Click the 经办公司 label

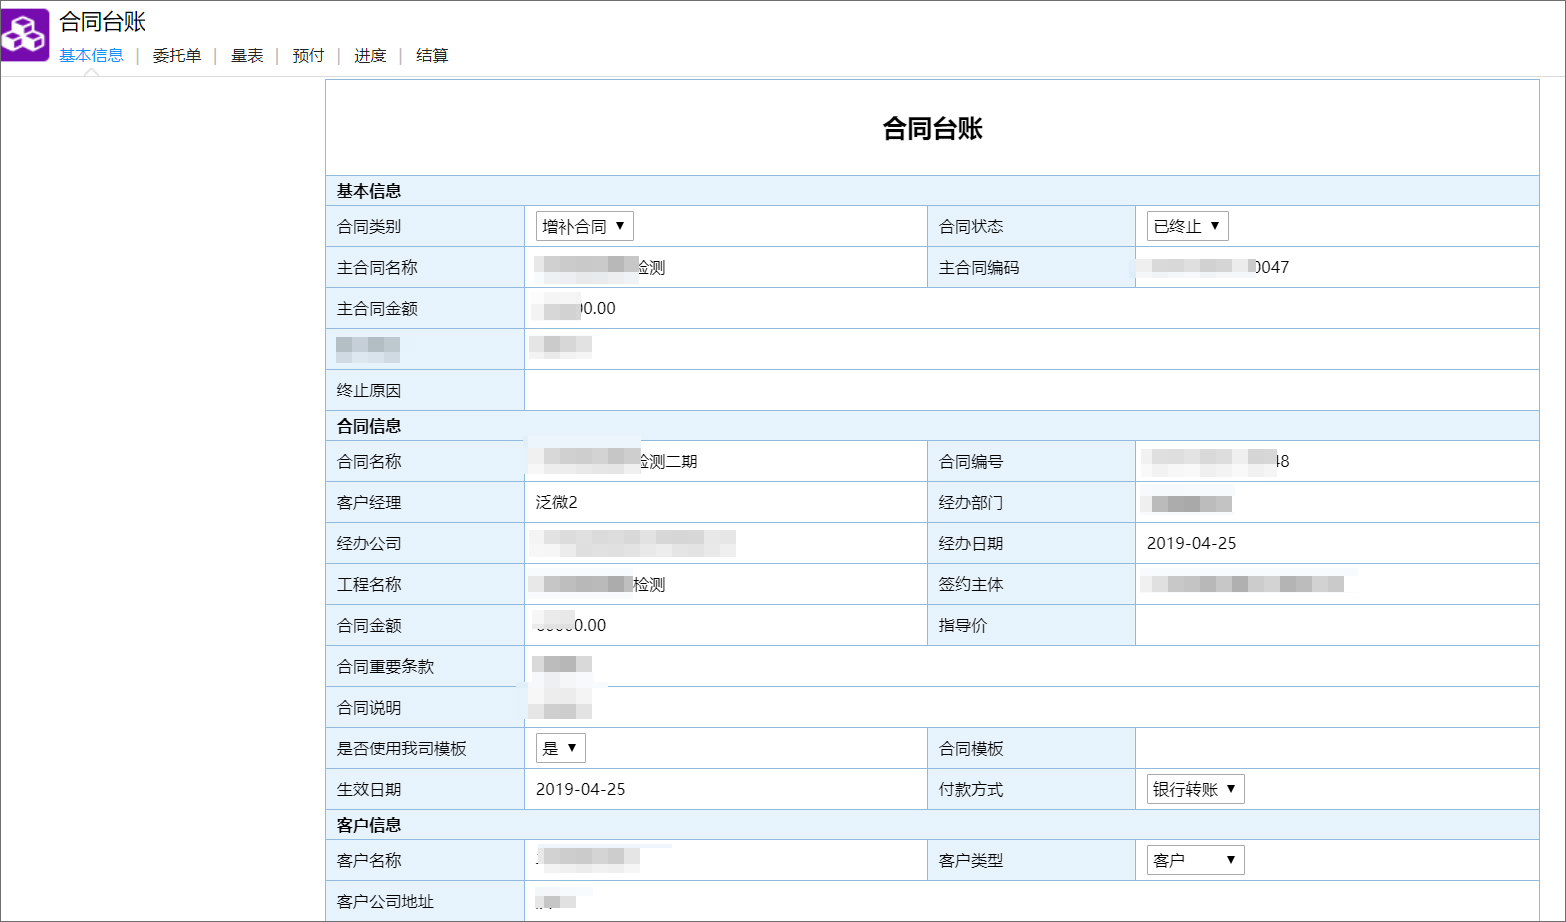[x=369, y=543]
